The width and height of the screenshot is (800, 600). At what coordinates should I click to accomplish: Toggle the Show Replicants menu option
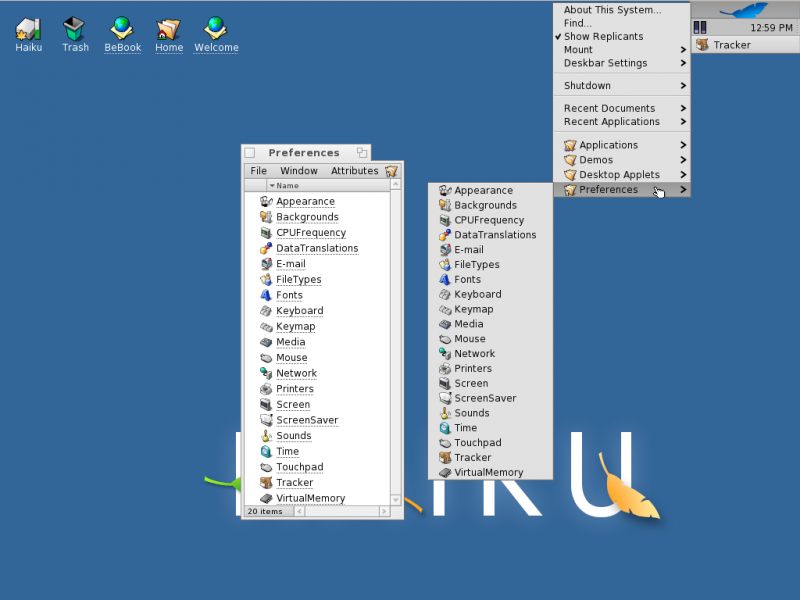621,36
